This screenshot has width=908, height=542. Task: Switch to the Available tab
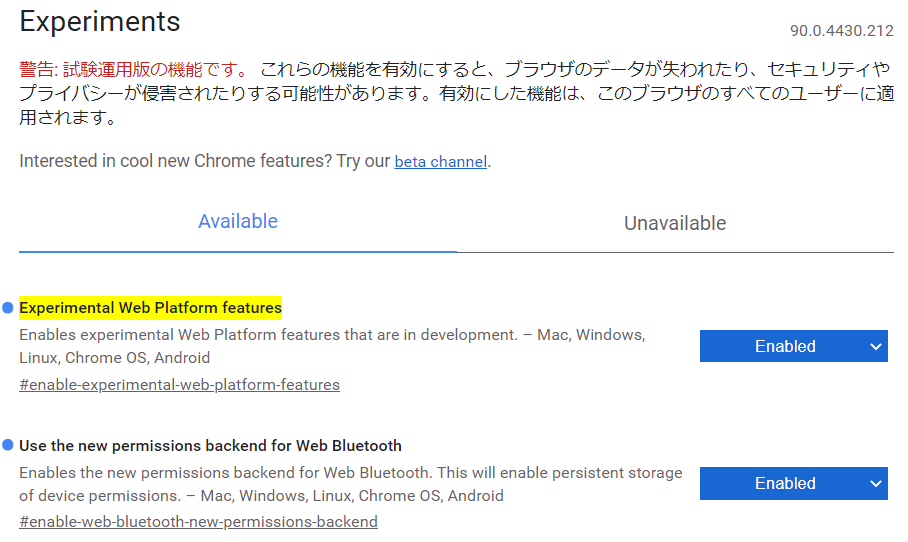[x=238, y=222]
